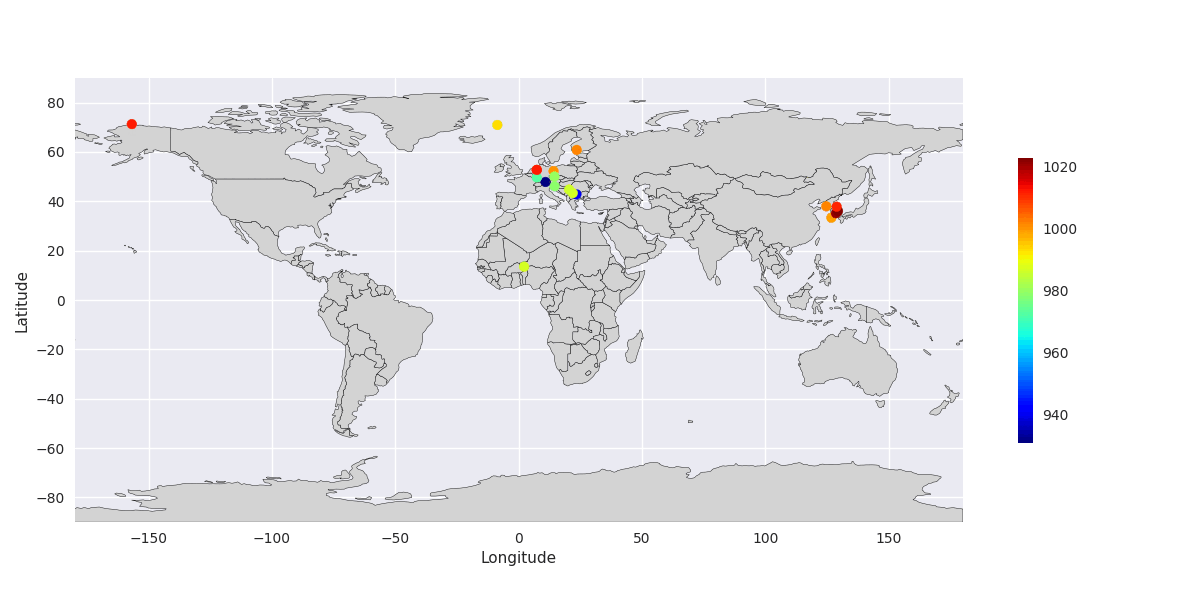Image resolution: width=1200 pixels, height=600 pixels.
Task: Click the 0 tick on the longitude axis
Action: tap(519, 538)
